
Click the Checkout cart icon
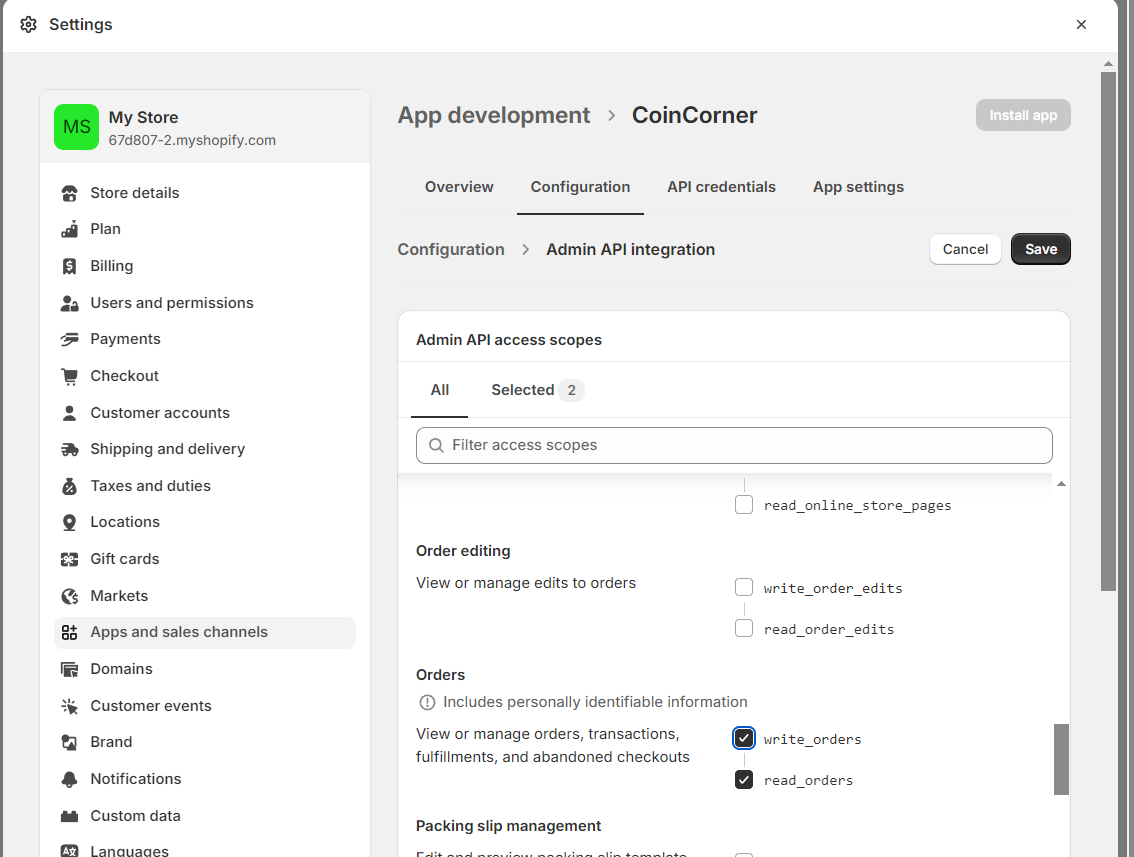(69, 376)
